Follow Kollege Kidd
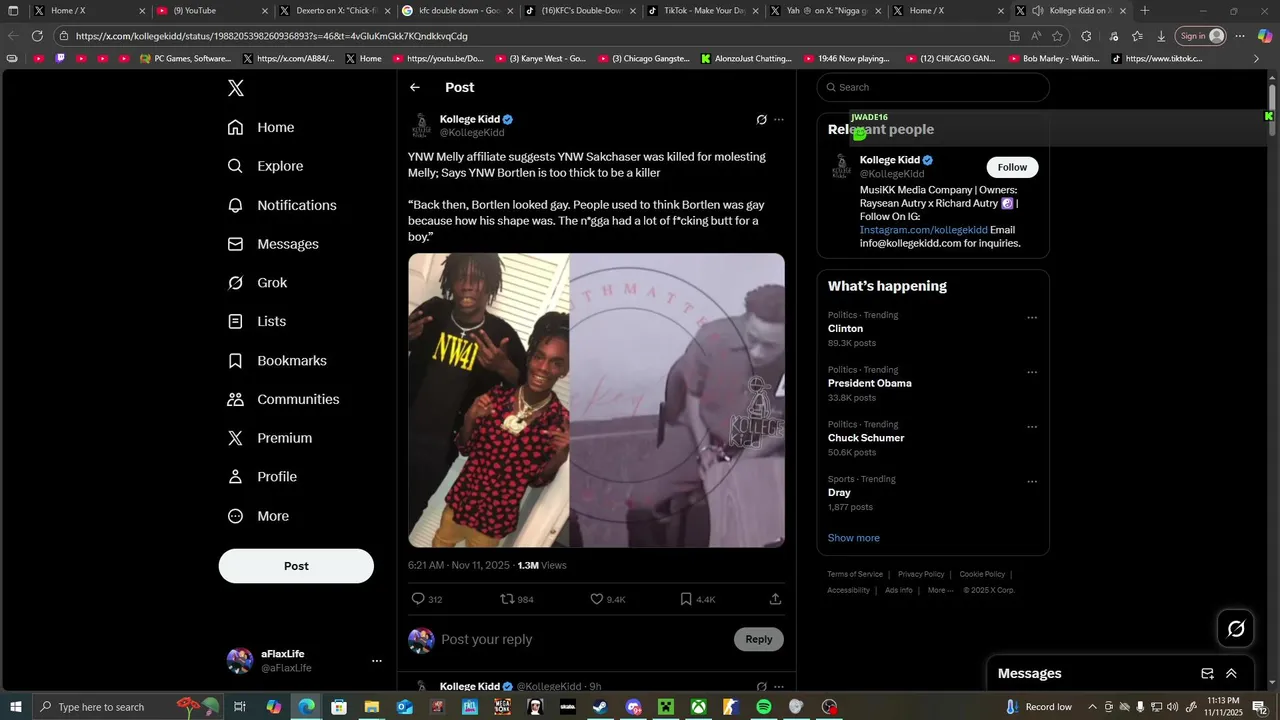 pos(1012,167)
